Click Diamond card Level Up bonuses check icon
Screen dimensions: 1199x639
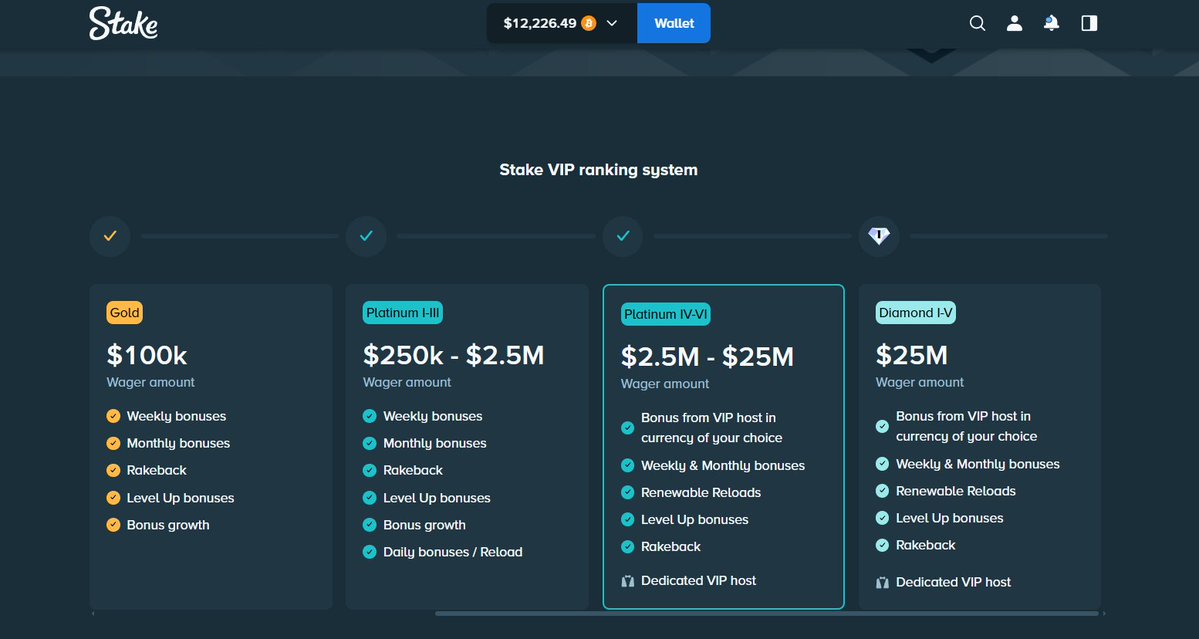882,518
